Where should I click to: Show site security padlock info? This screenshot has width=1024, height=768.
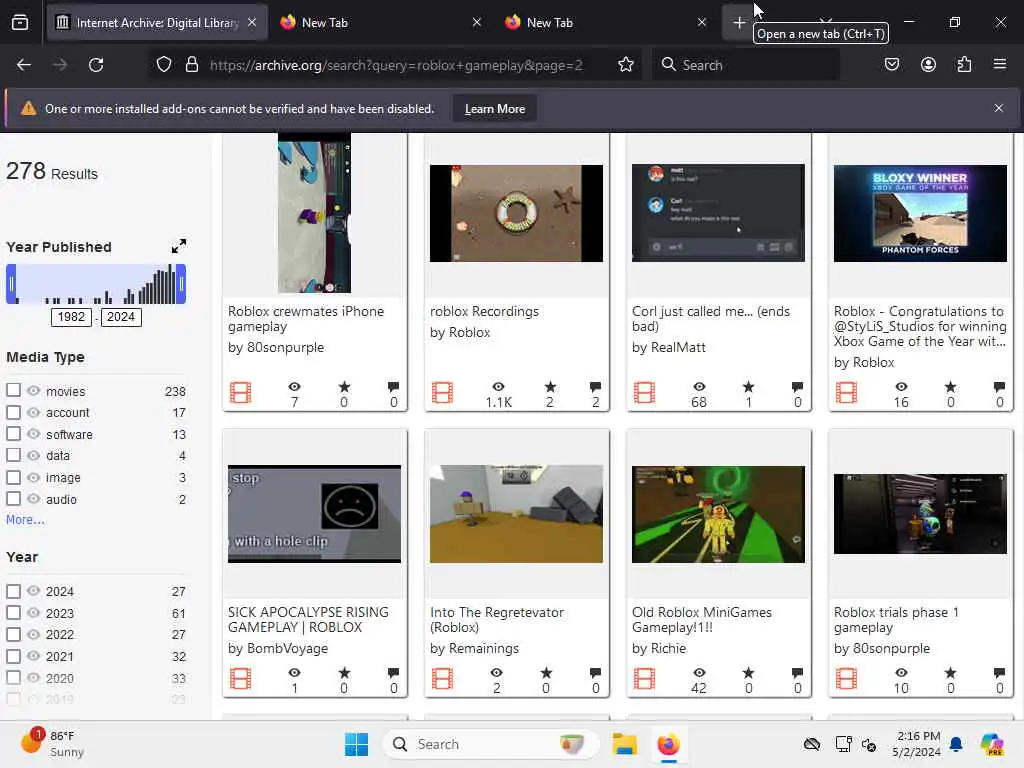click(x=191, y=65)
